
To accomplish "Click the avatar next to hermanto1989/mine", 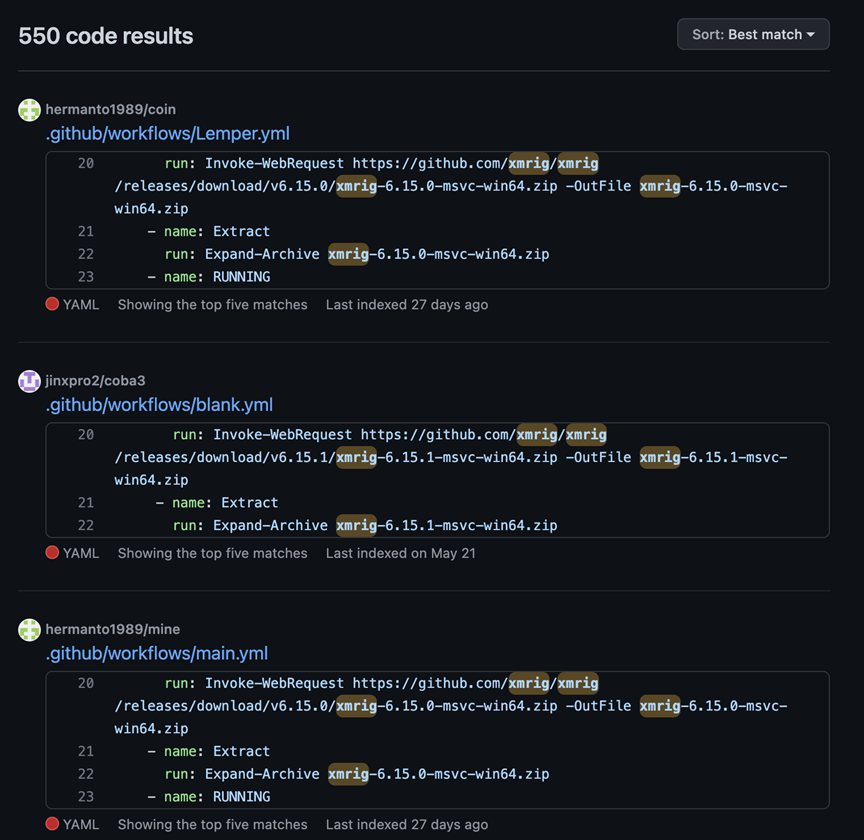I will pos(30,630).
